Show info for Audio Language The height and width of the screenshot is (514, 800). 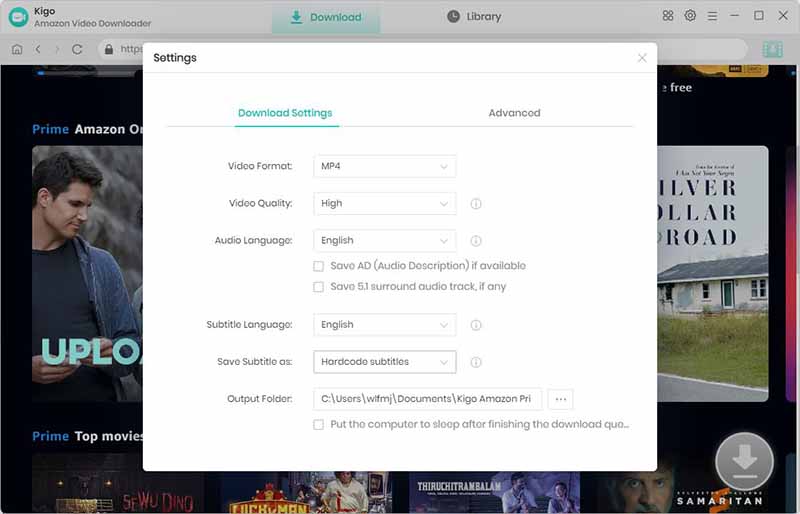click(476, 240)
